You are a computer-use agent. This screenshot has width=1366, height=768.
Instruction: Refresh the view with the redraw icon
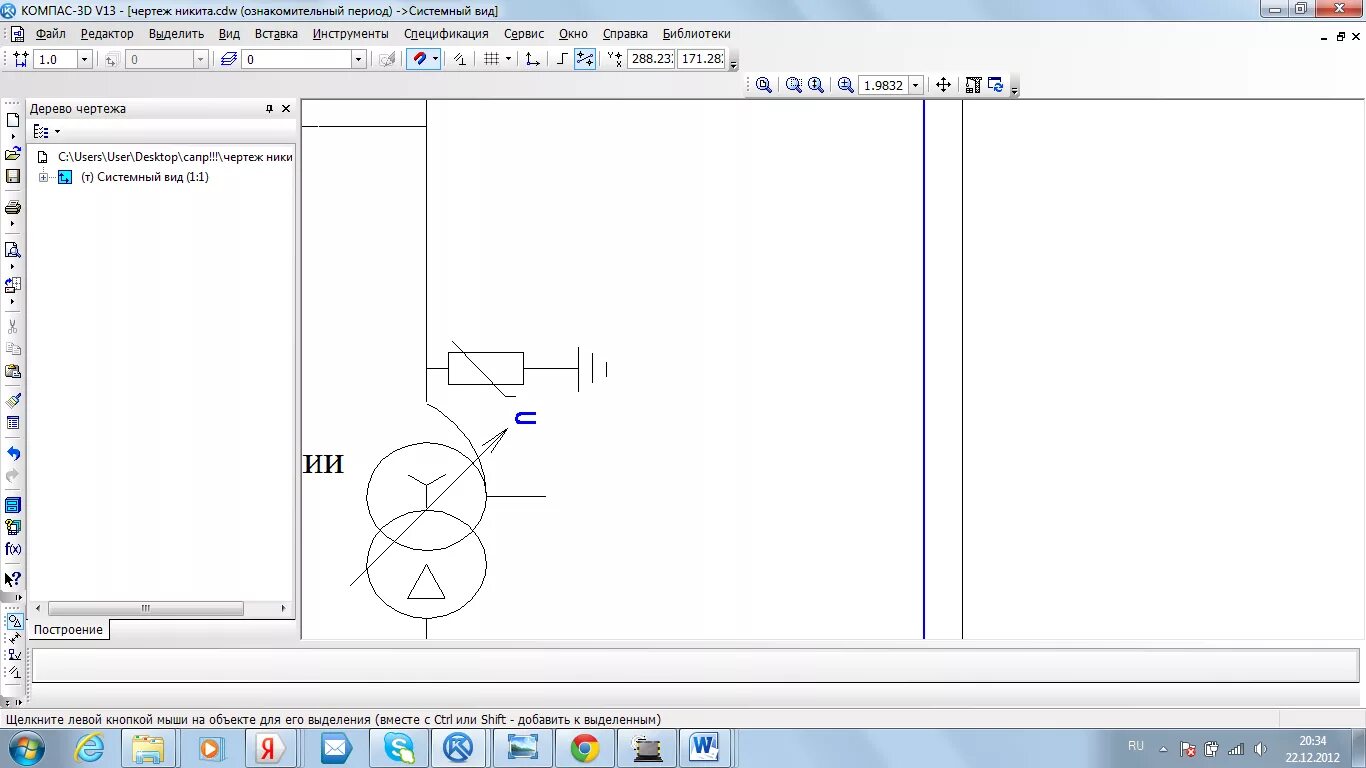[x=996, y=85]
